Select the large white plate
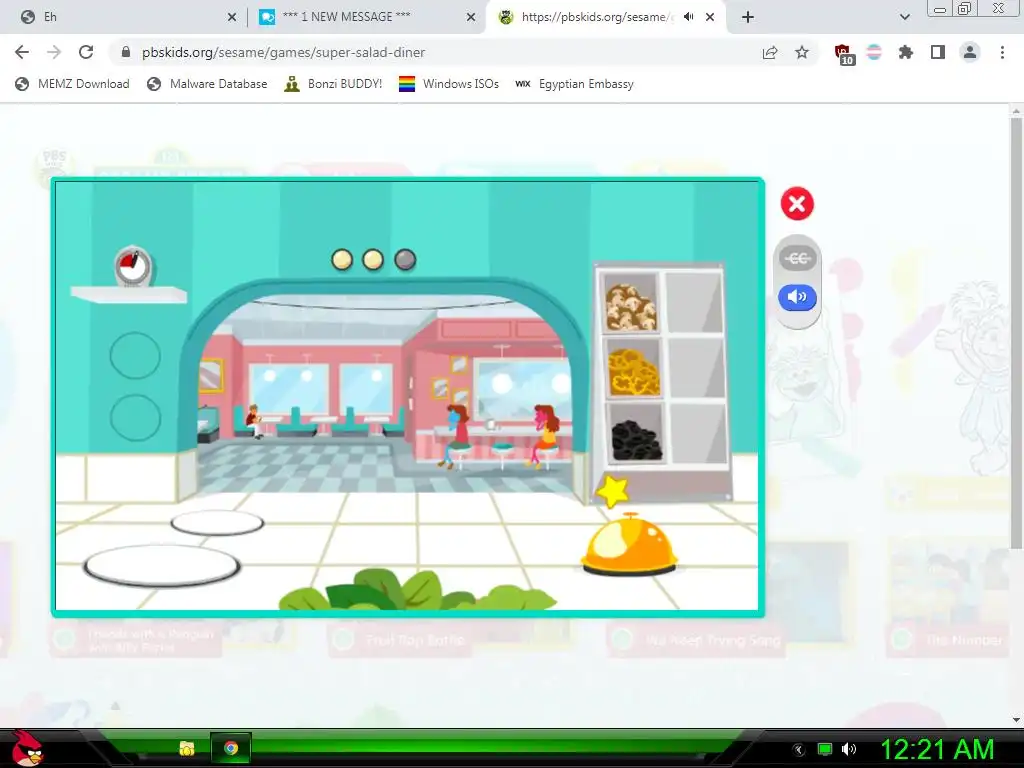This screenshot has width=1024, height=768. [x=162, y=566]
